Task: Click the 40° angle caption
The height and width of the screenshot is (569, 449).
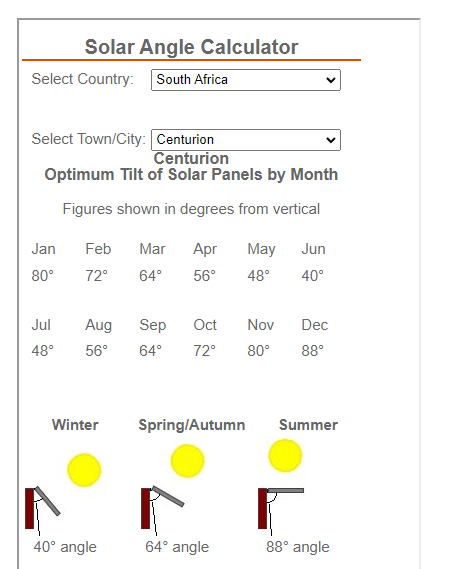Action: click(65, 547)
